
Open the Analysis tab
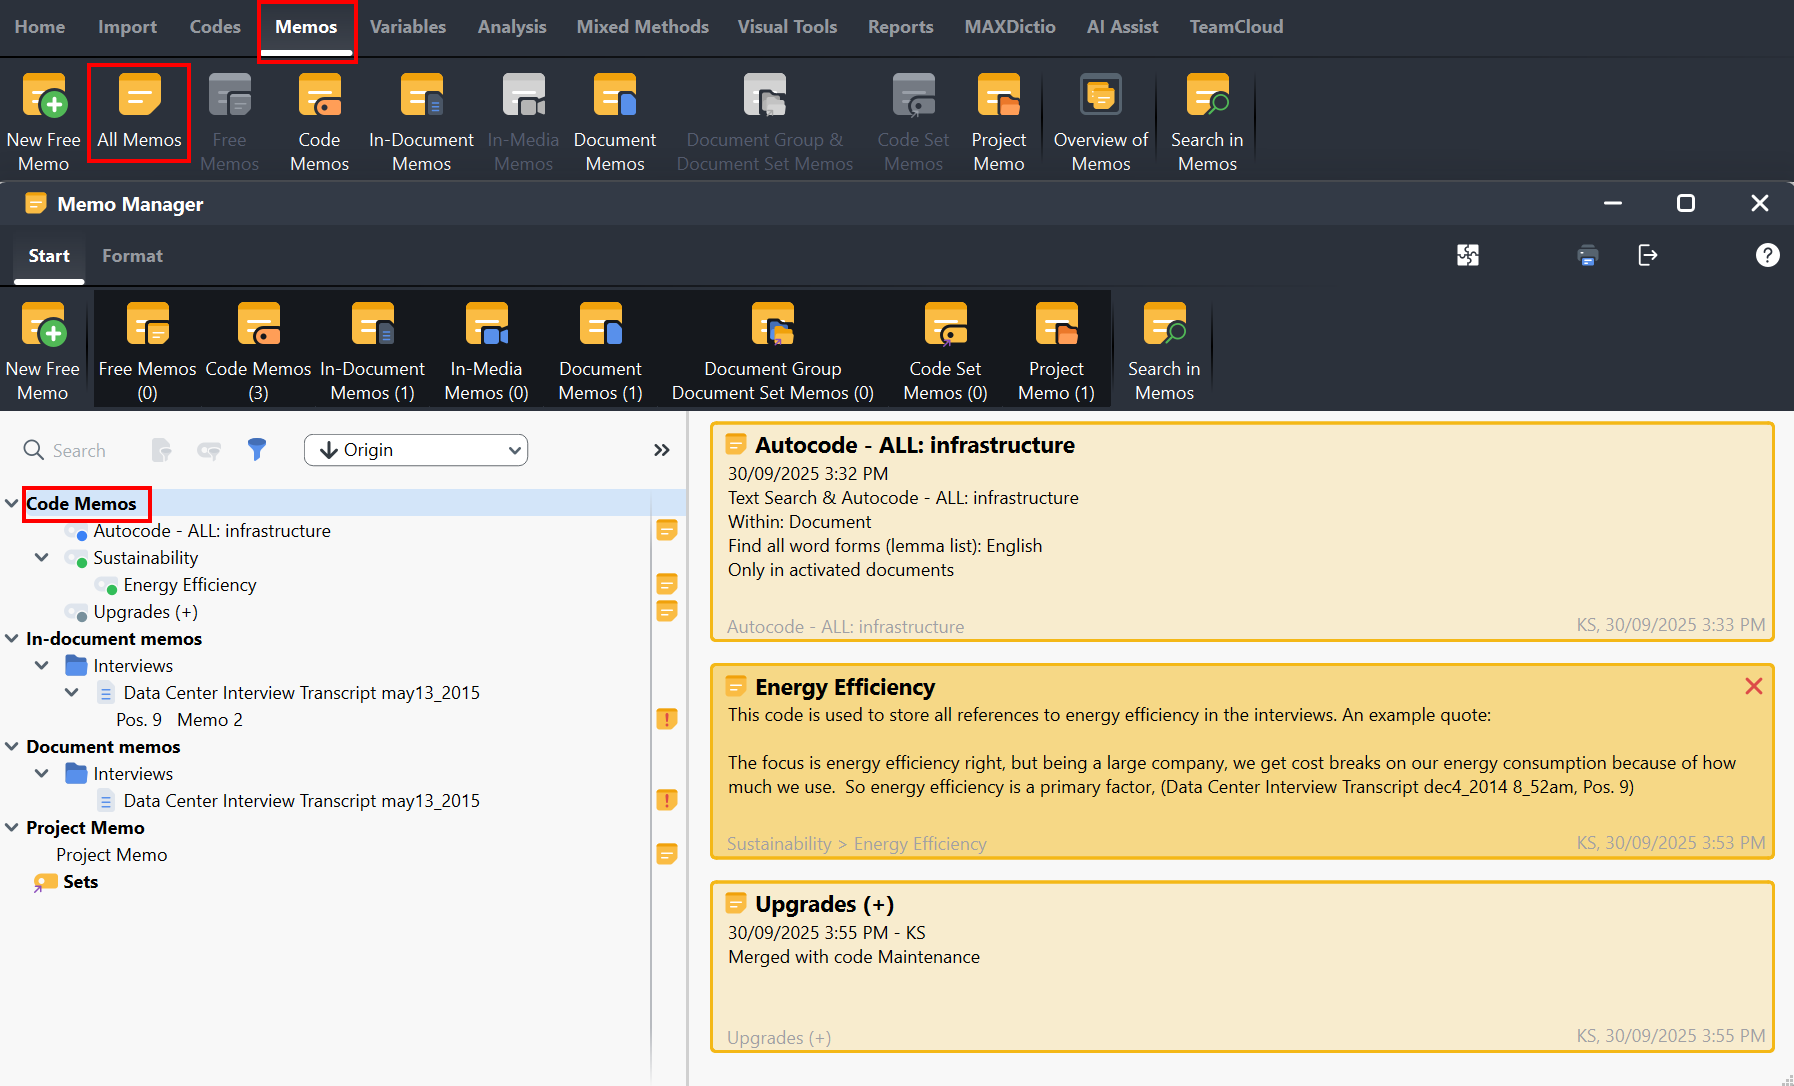tap(512, 27)
